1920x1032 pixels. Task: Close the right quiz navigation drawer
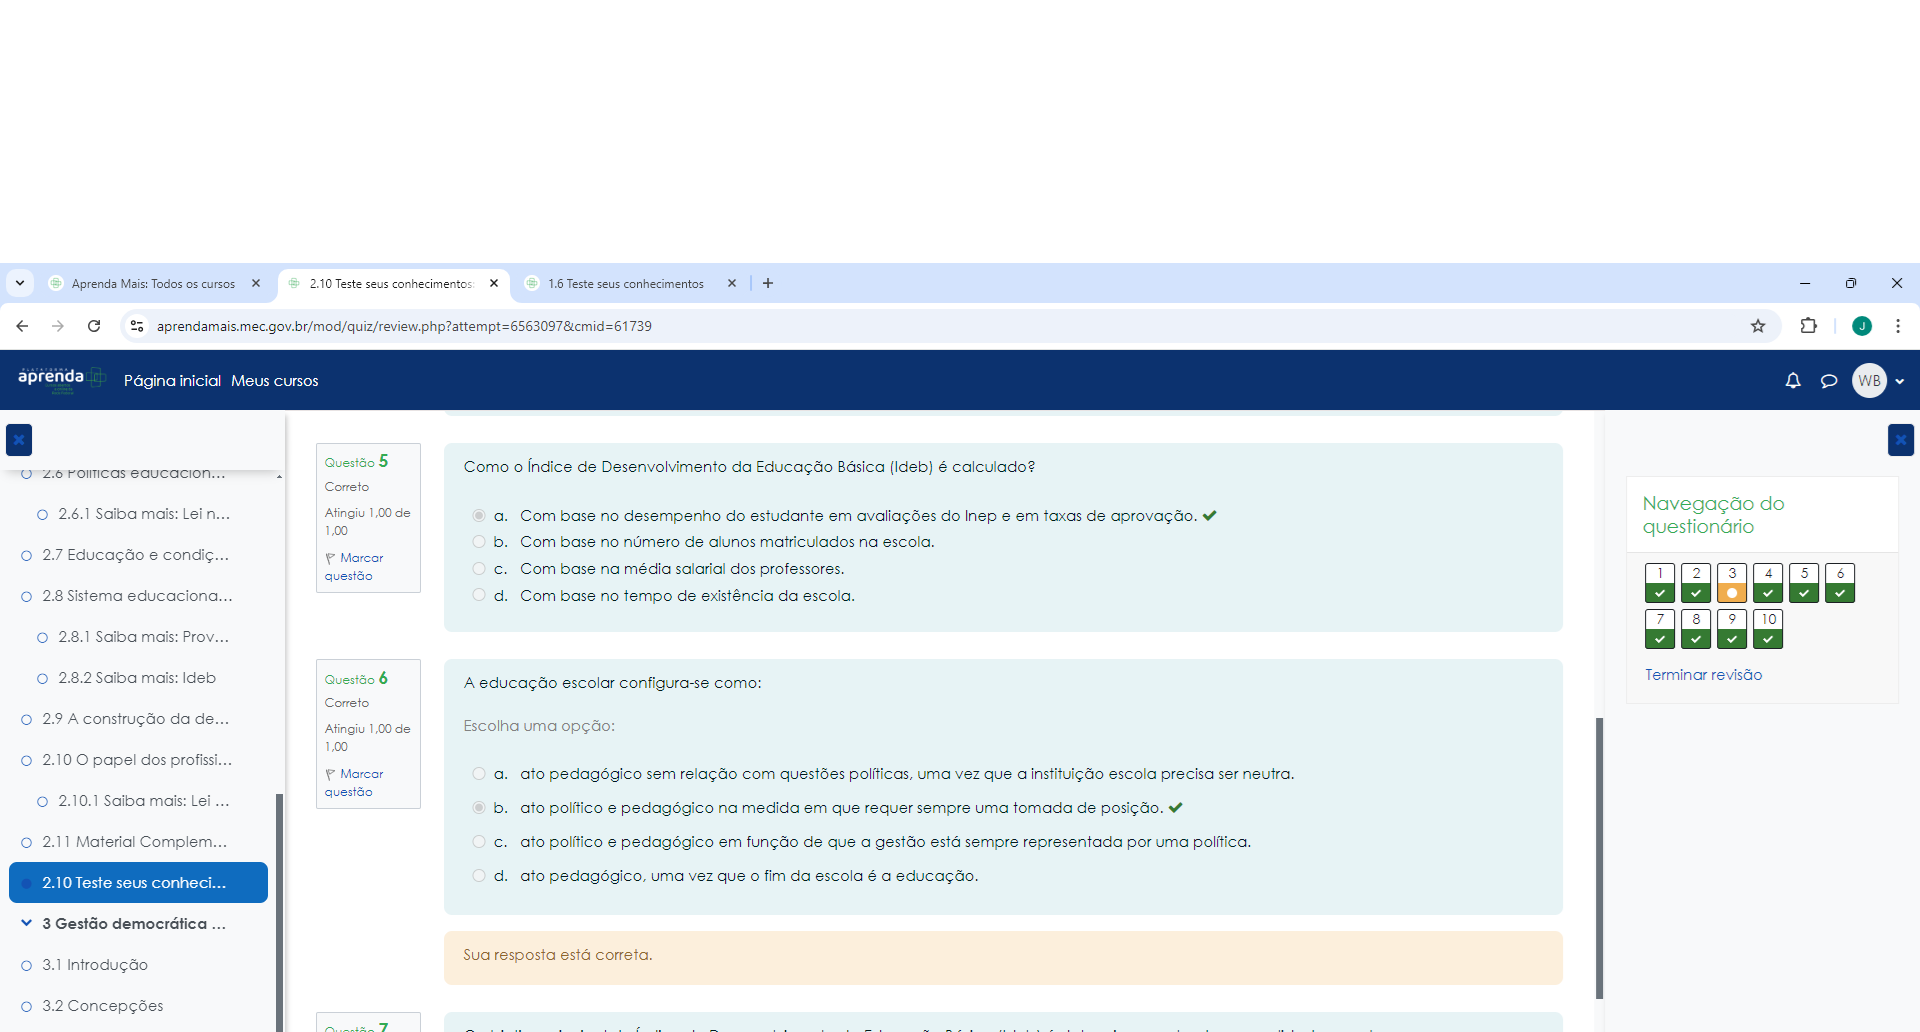point(1900,440)
